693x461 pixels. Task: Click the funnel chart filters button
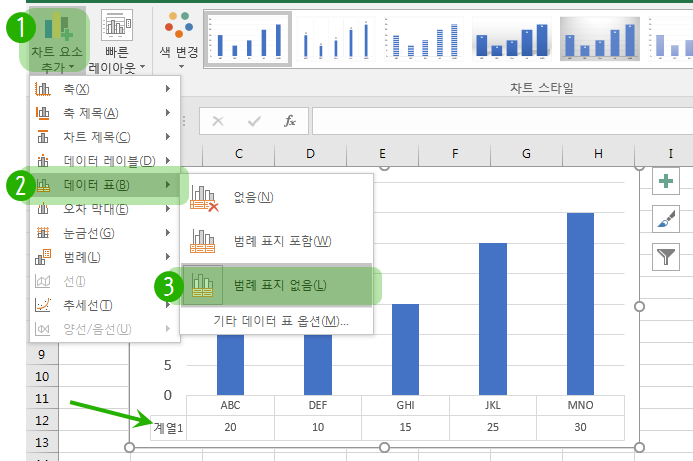pyautogui.click(x=666, y=257)
